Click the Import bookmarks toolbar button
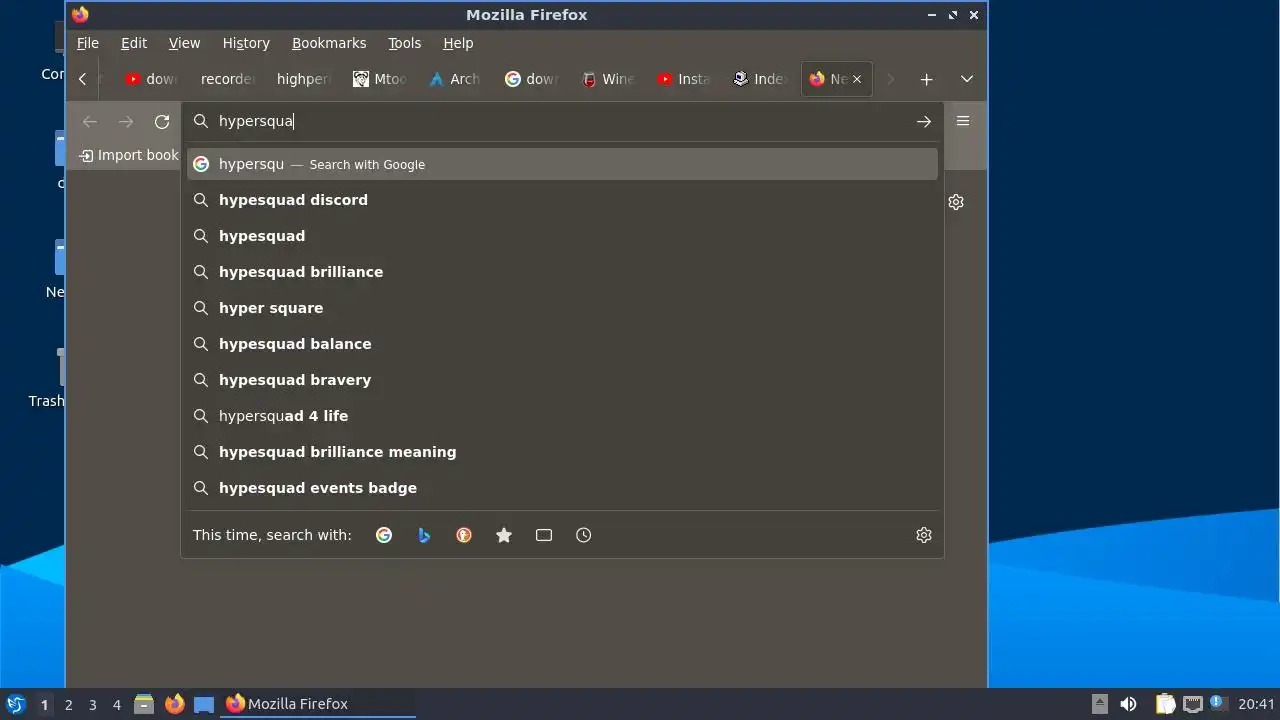 [x=128, y=155]
